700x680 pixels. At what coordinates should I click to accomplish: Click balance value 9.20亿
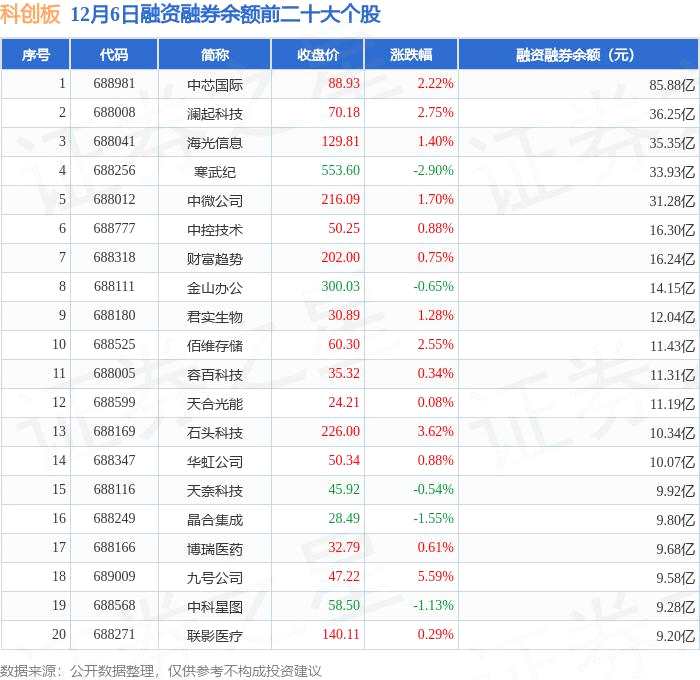pyautogui.click(x=675, y=636)
